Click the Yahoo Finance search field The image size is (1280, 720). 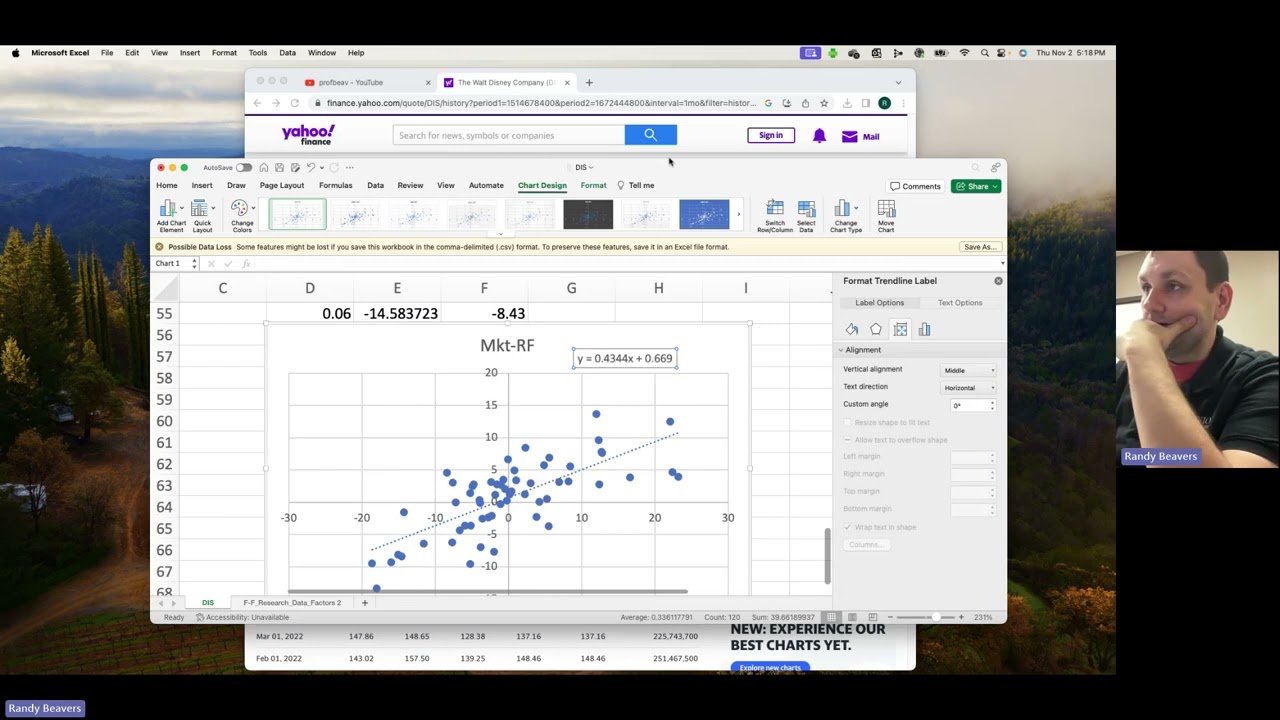point(509,135)
